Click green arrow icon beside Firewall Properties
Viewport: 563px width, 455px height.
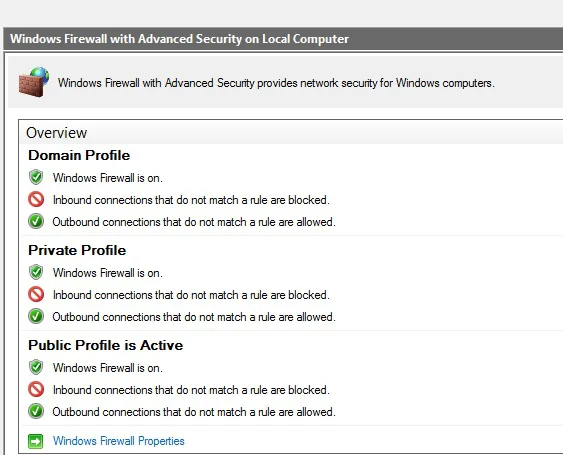pos(36,441)
